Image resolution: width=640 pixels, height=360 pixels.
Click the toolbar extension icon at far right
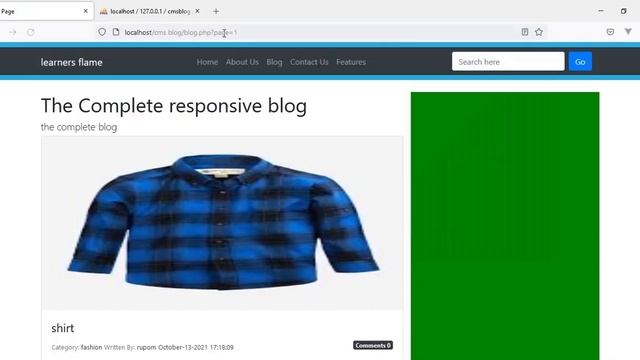(628, 31)
